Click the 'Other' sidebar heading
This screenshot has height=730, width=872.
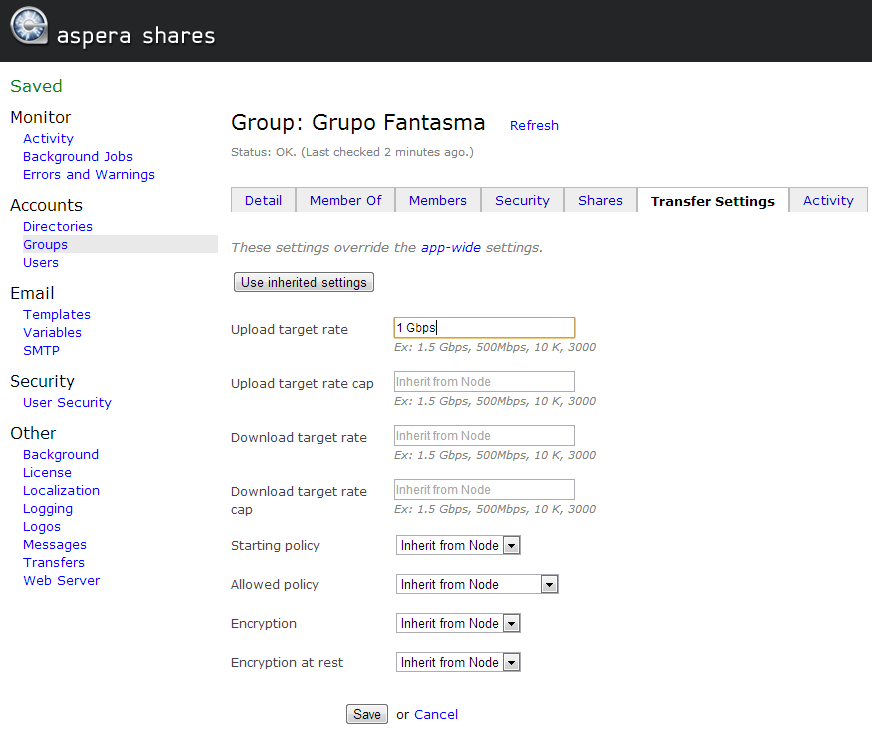33,433
